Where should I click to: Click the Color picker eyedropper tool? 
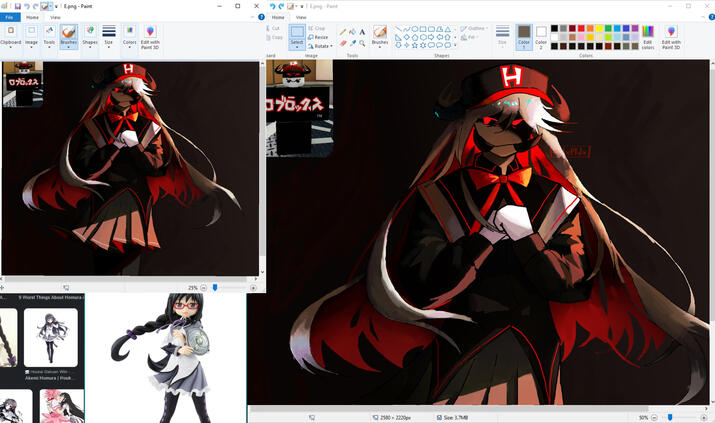[353, 43]
